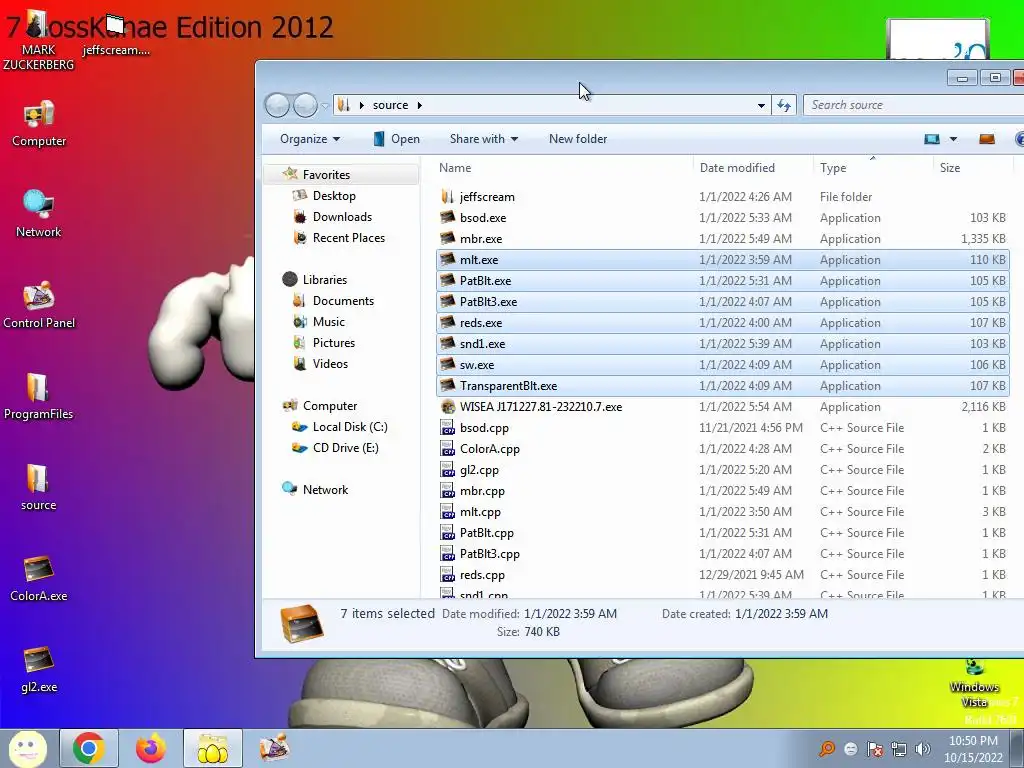The height and width of the screenshot is (768, 1024).
Task: Open the Computer desktop icon
Action: click(x=39, y=124)
